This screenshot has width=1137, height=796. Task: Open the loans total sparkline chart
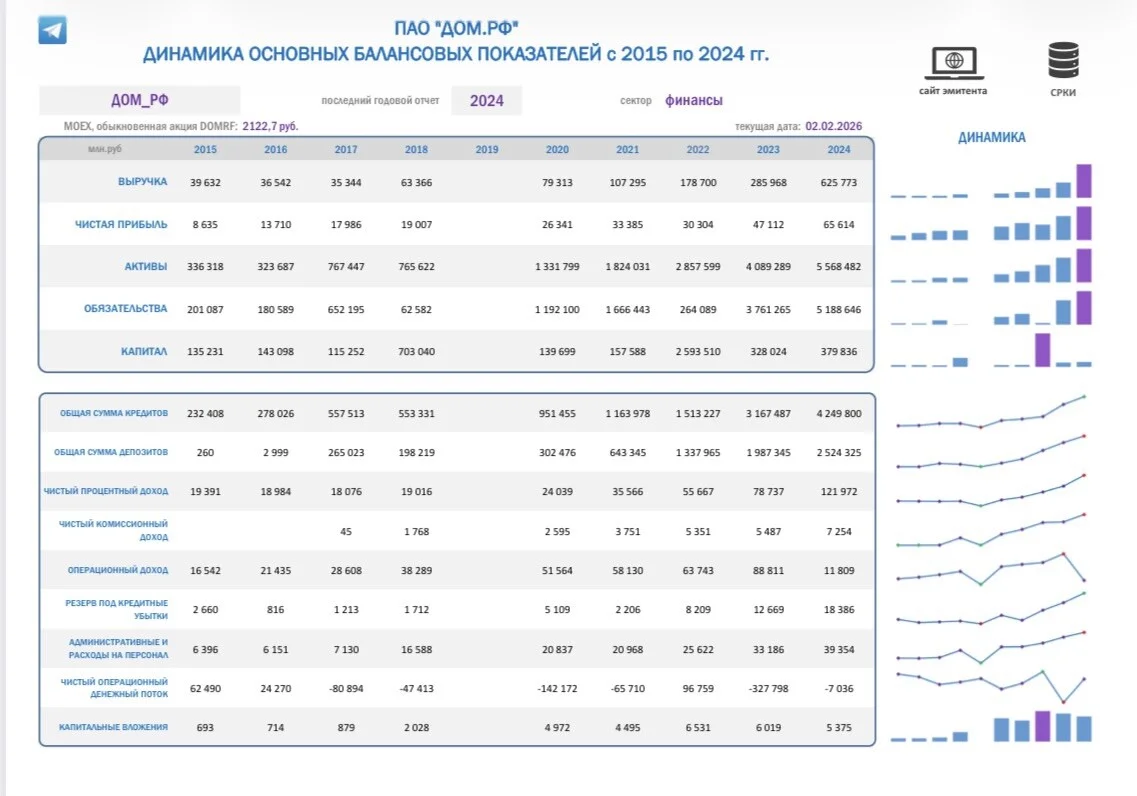[991, 412]
